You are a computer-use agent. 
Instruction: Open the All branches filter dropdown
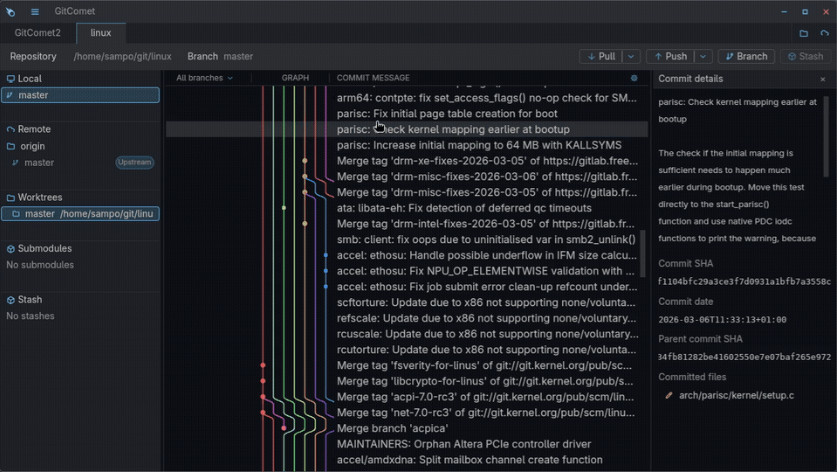(x=204, y=78)
